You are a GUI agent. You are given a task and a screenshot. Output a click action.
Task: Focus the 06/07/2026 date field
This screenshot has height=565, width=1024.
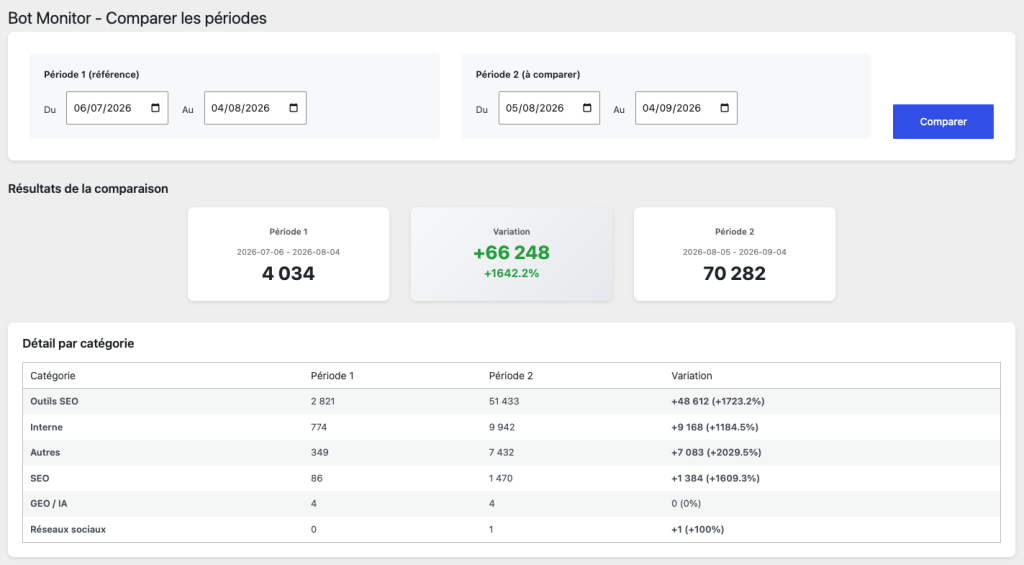117,108
